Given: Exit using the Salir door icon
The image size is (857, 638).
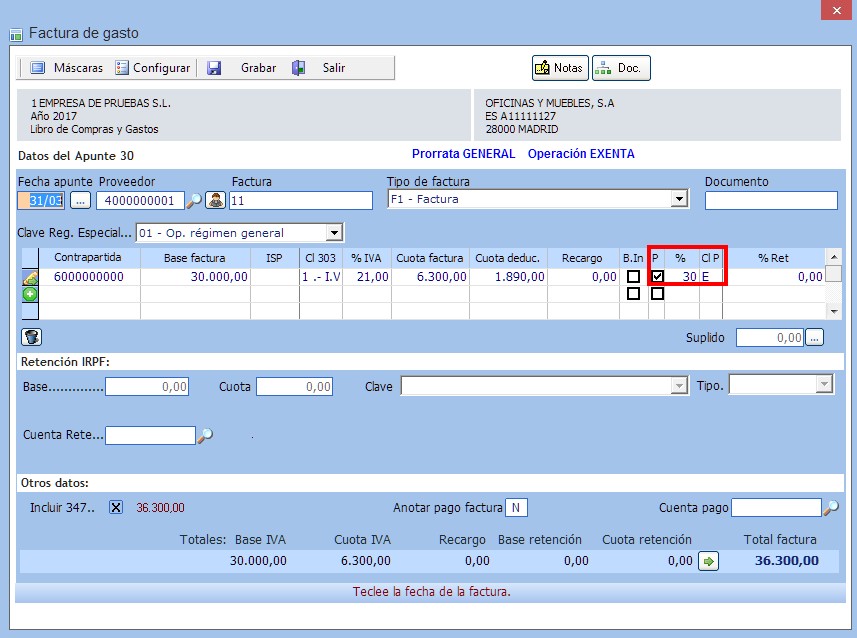Looking at the screenshot, I should pos(298,68).
